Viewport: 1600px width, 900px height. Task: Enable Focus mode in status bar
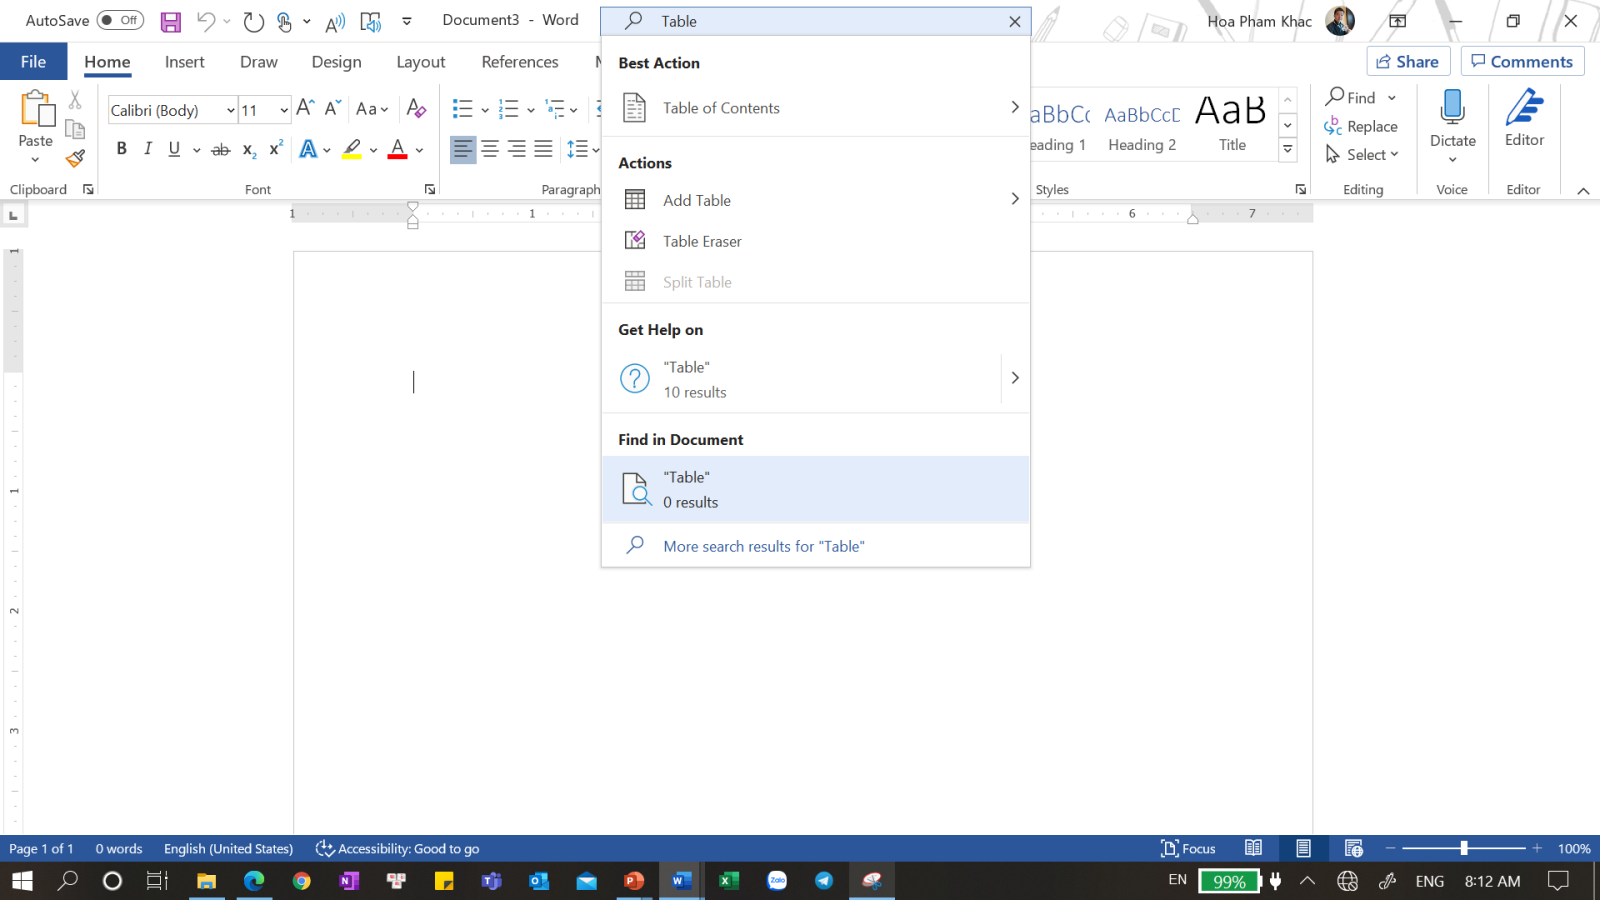tap(1188, 848)
